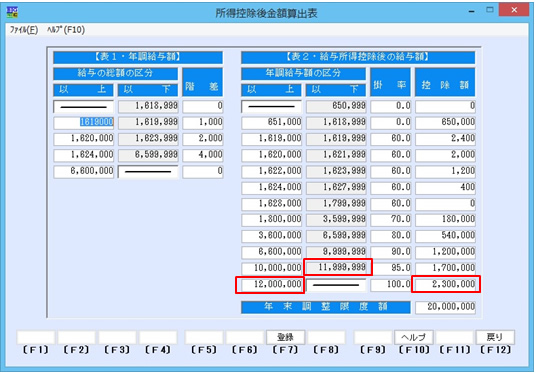
Task: Click the 控除額 field showing 540,000
Action: coord(445,236)
